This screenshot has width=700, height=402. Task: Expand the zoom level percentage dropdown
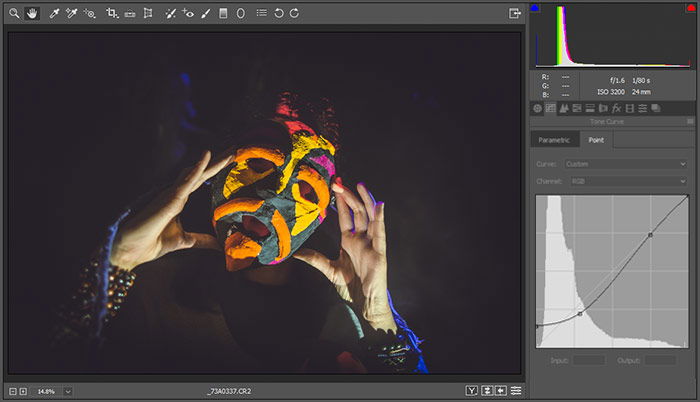[x=68, y=391]
